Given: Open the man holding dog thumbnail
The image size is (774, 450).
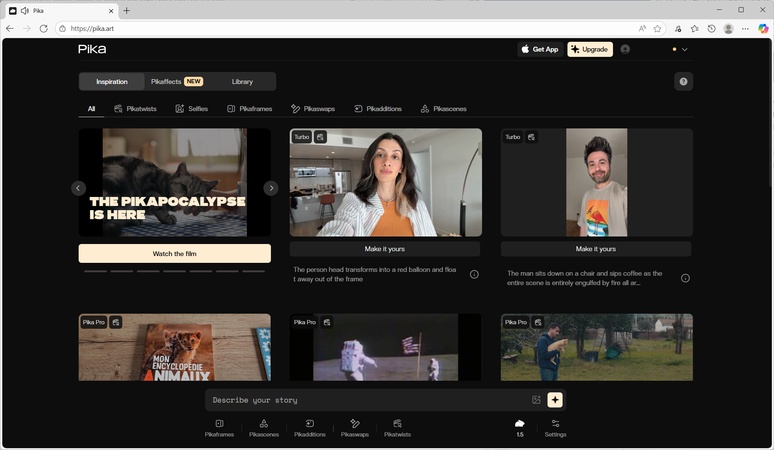Looking at the screenshot, I should click(x=597, y=347).
